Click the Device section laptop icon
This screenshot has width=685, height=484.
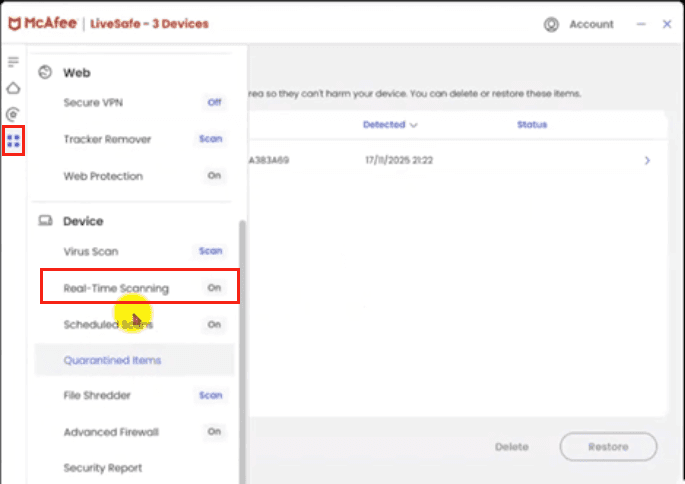coord(45,221)
